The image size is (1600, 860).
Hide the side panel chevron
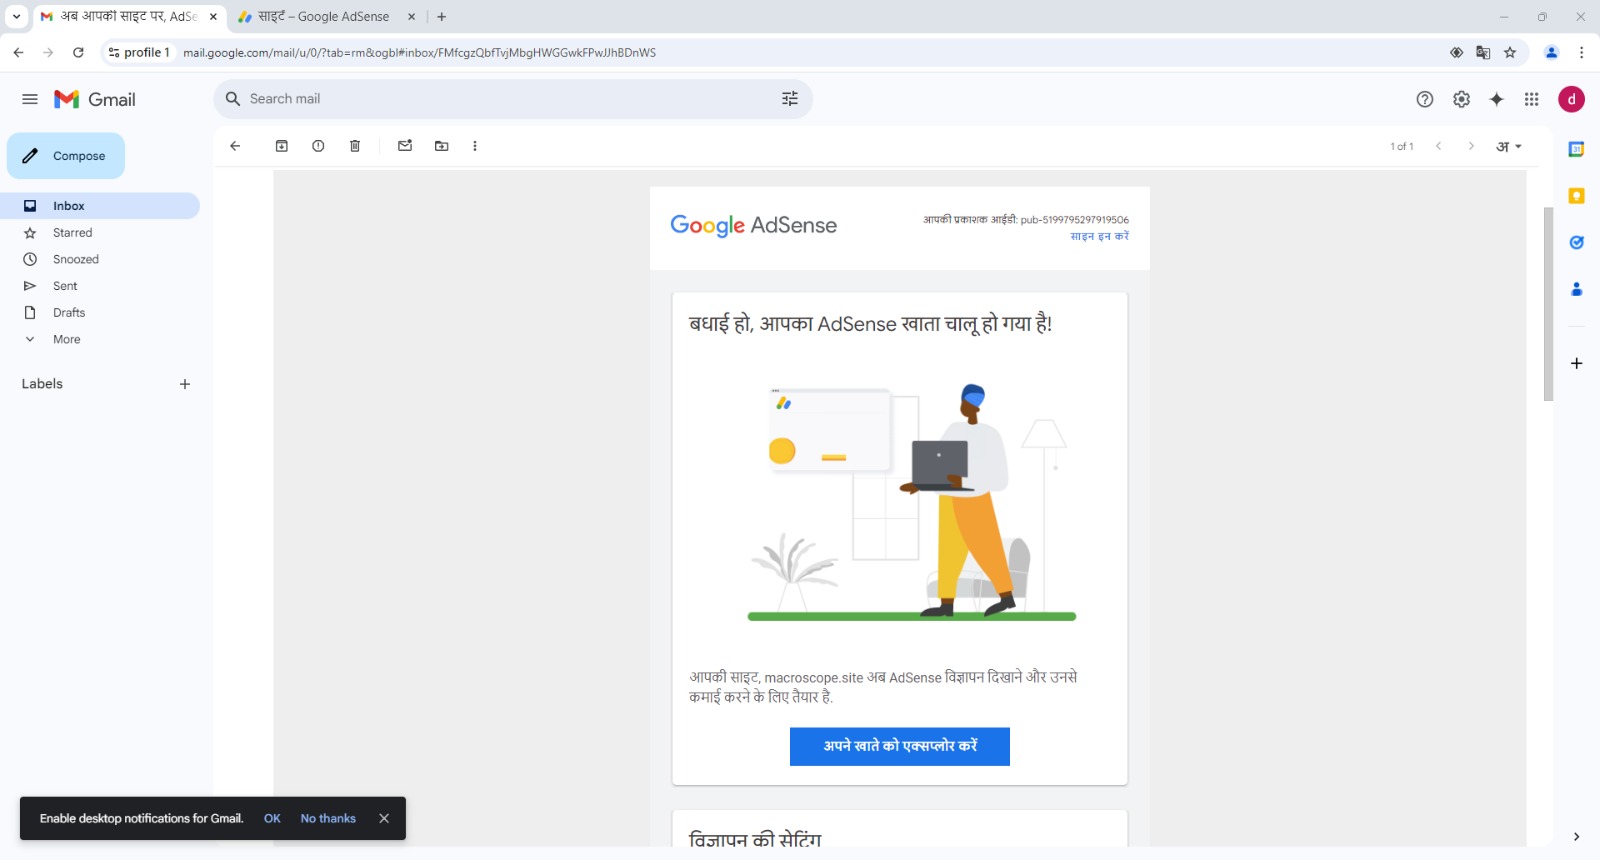tap(1577, 837)
